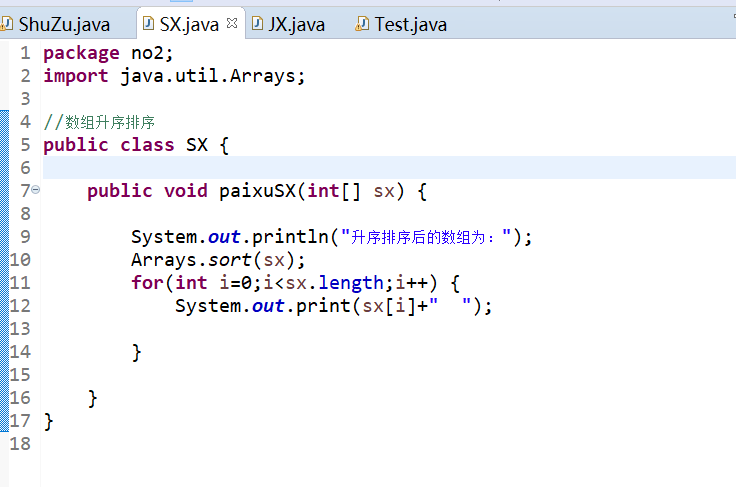The image size is (736, 487).
Task: Click the 'length' field in loop condition
Action: tap(351, 283)
